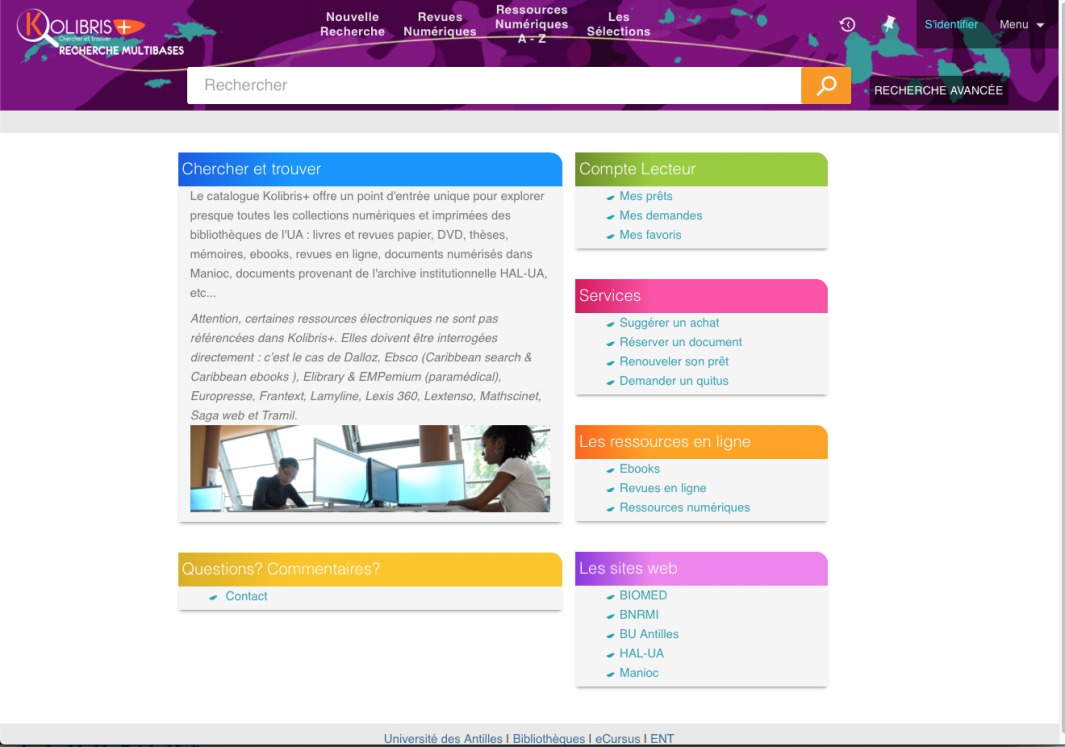Click the orange magnifying glass search button
The image size is (1065, 747).
(x=826, y=86)
